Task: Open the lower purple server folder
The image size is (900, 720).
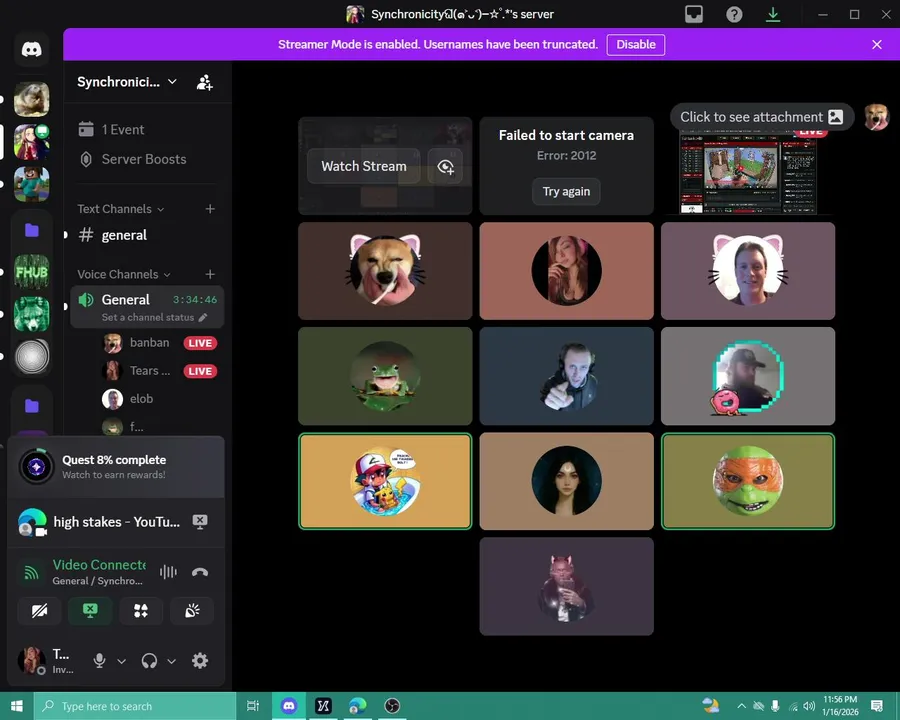Action: (x=32, y=406)
